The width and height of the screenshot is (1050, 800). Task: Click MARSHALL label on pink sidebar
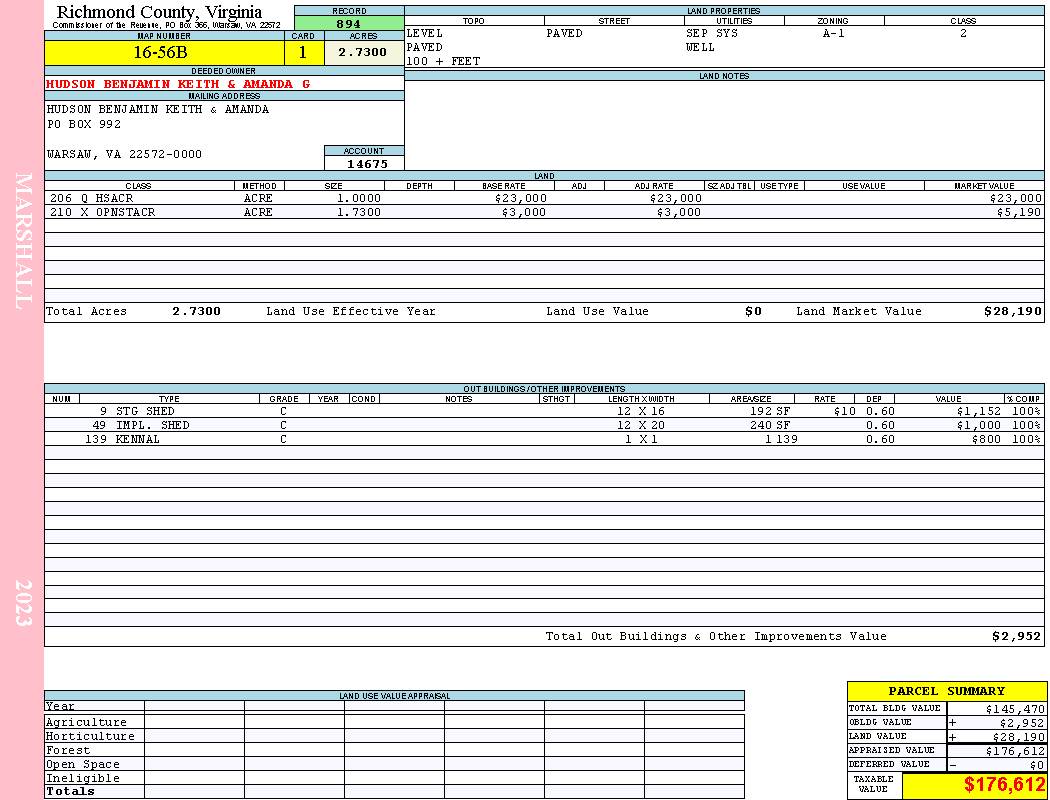click(x=23, y=242)
